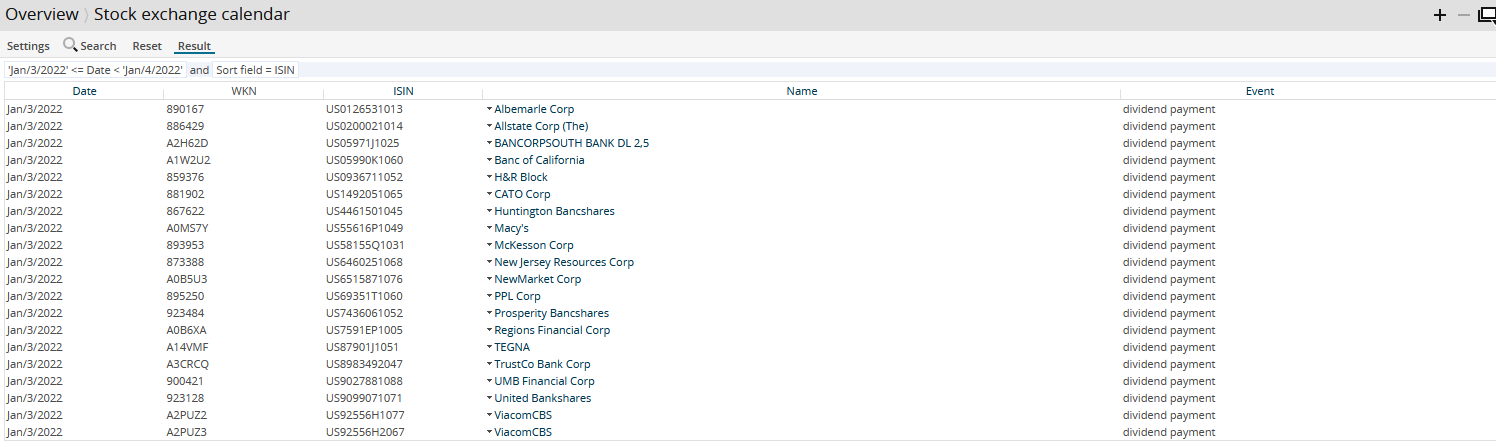Screen dimensions: 1496x444
Task: Click the magnifier Search icon
Action: point(70,45)
